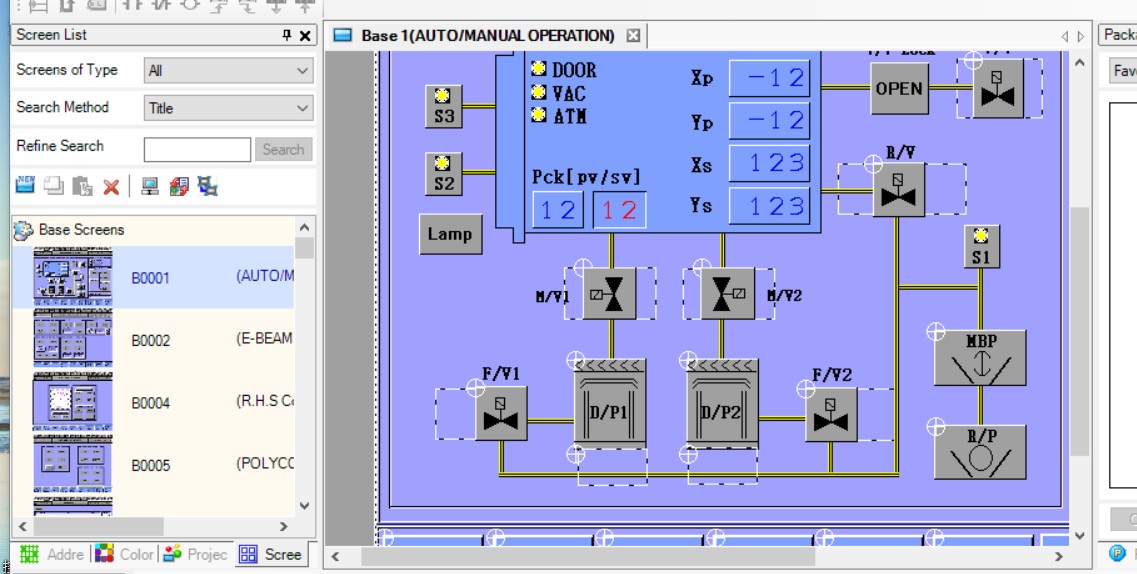Open the Screens of Type dropdown

click(228, 71)
